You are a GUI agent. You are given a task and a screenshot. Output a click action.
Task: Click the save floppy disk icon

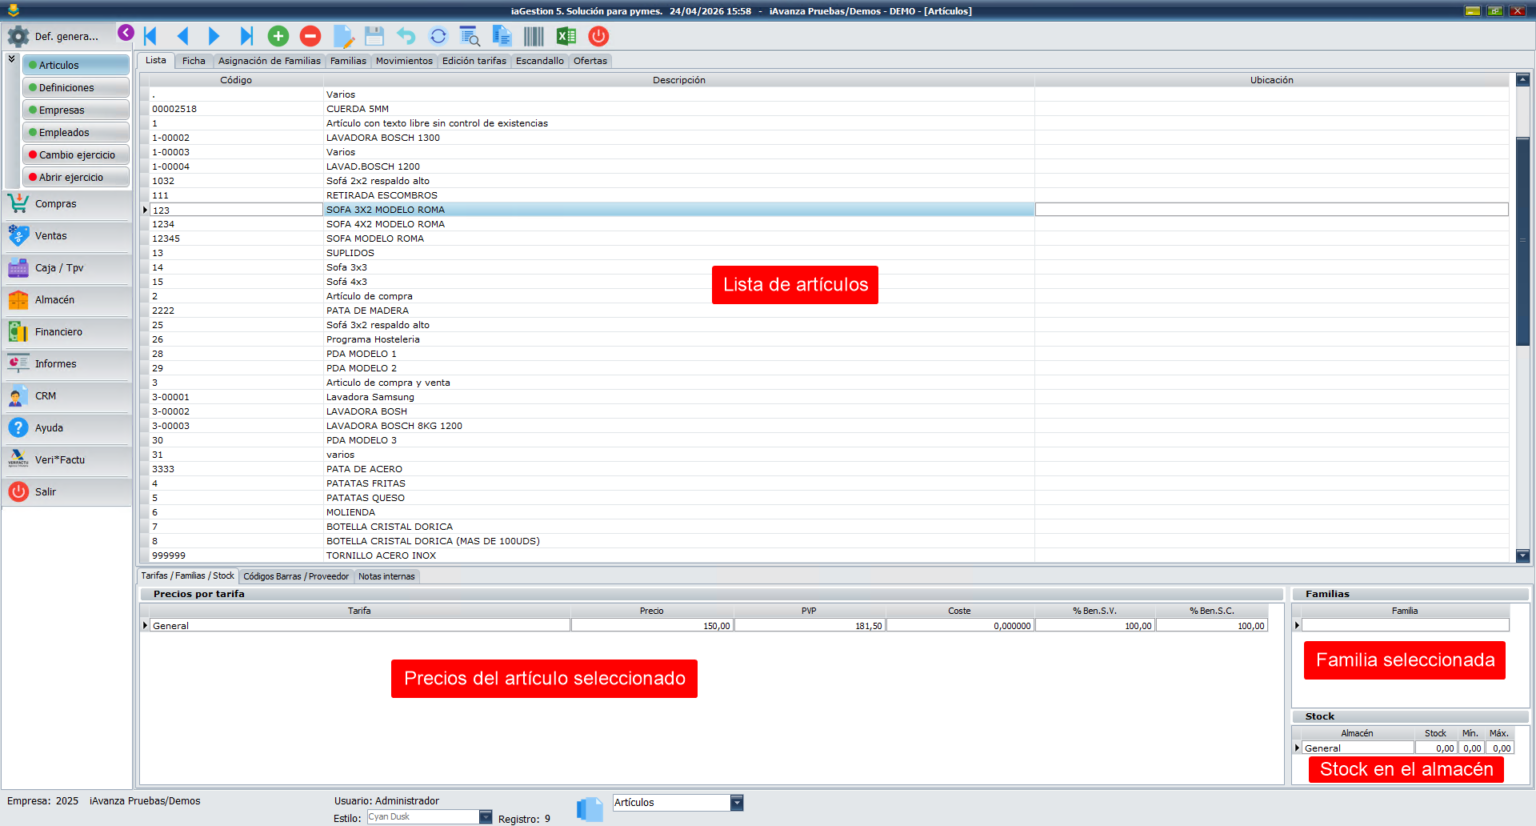point(374,36)
